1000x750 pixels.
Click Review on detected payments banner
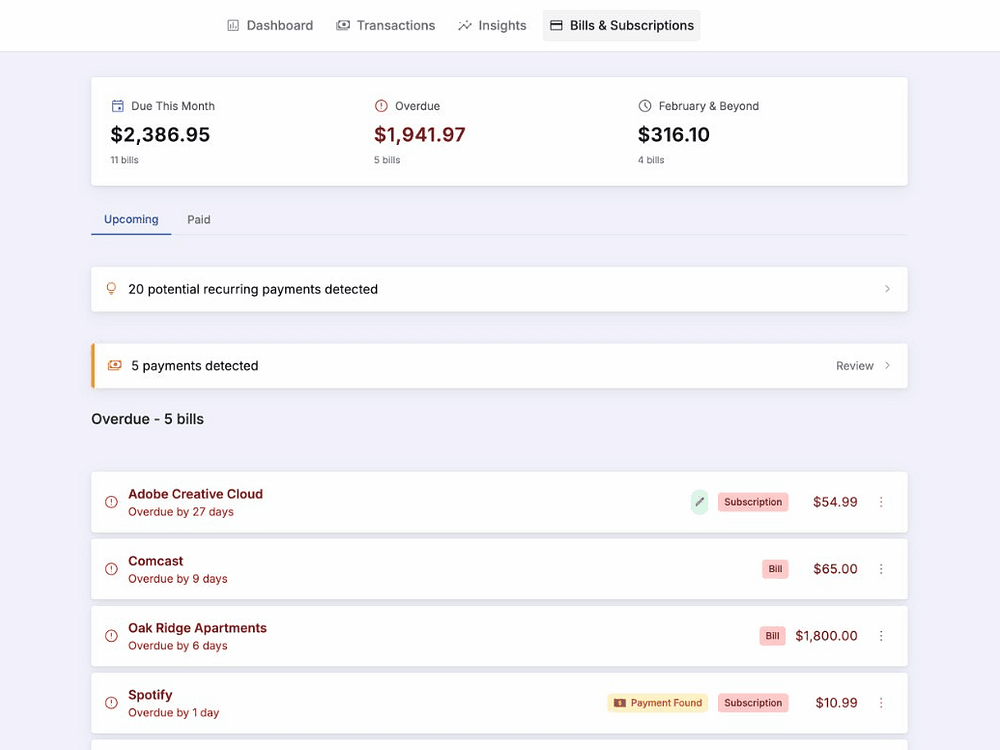(855, 366)
